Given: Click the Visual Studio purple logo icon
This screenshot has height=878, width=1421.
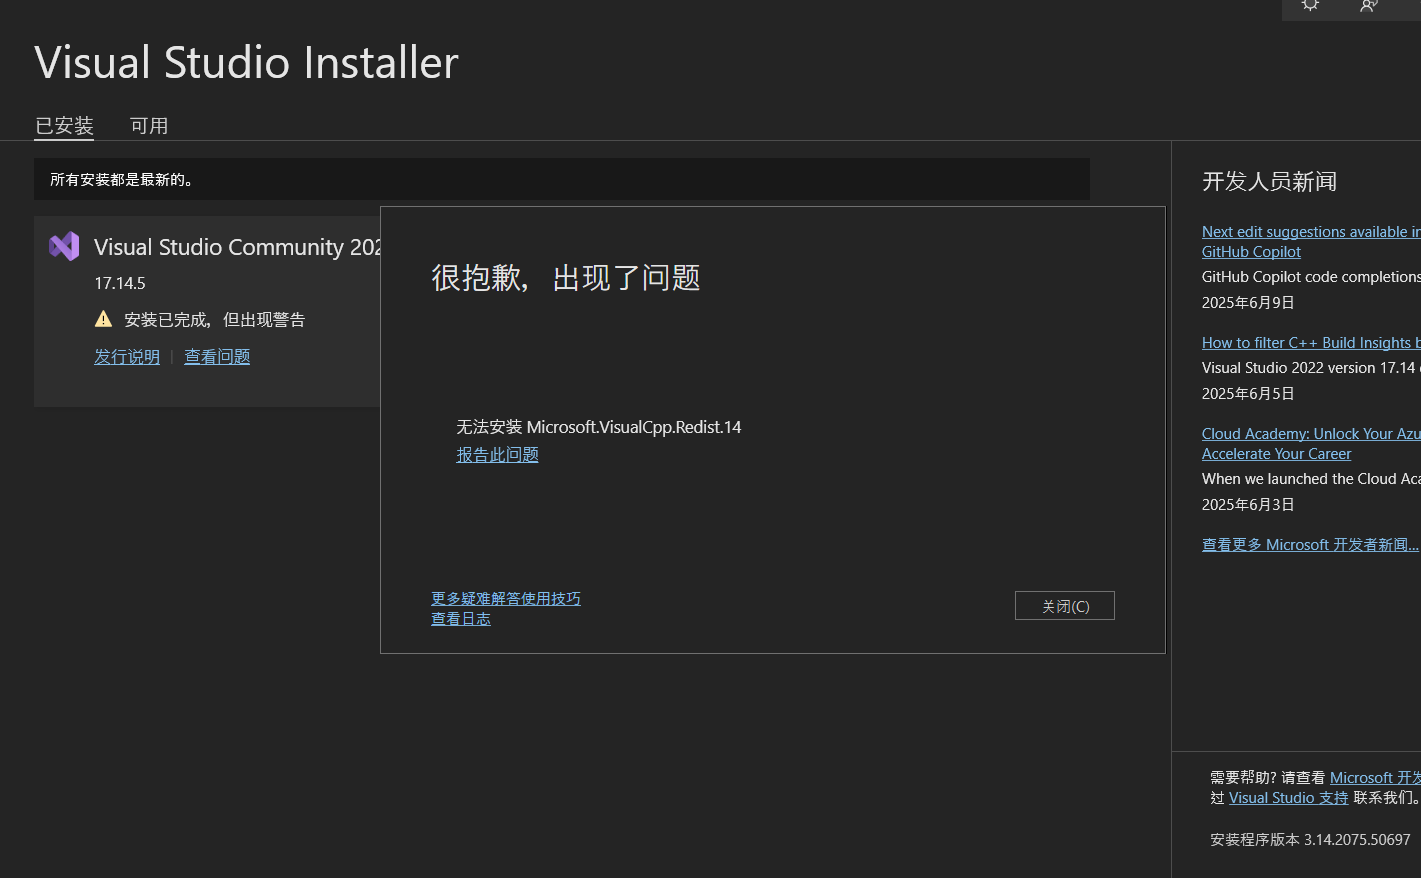Looking at the screenshot, I should [x=64, y=246].
